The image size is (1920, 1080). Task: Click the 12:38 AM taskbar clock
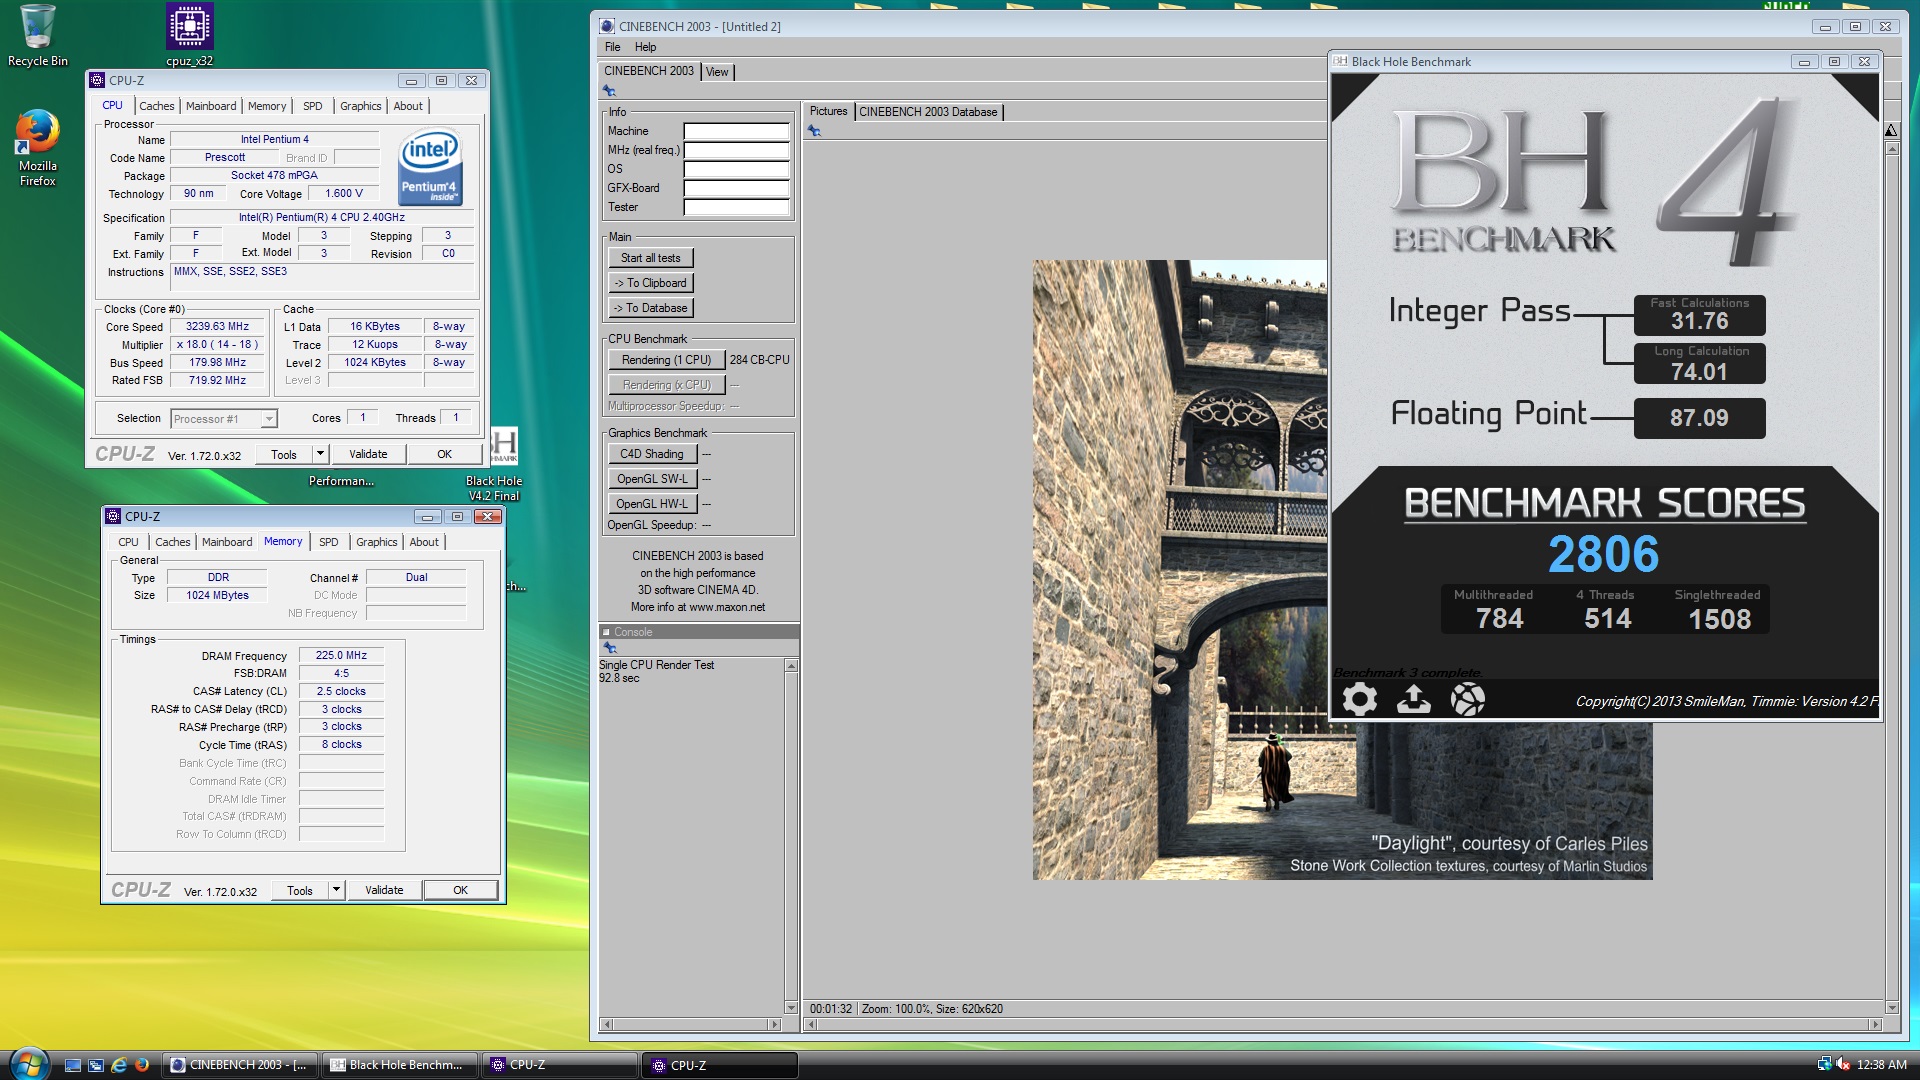1881,1065
